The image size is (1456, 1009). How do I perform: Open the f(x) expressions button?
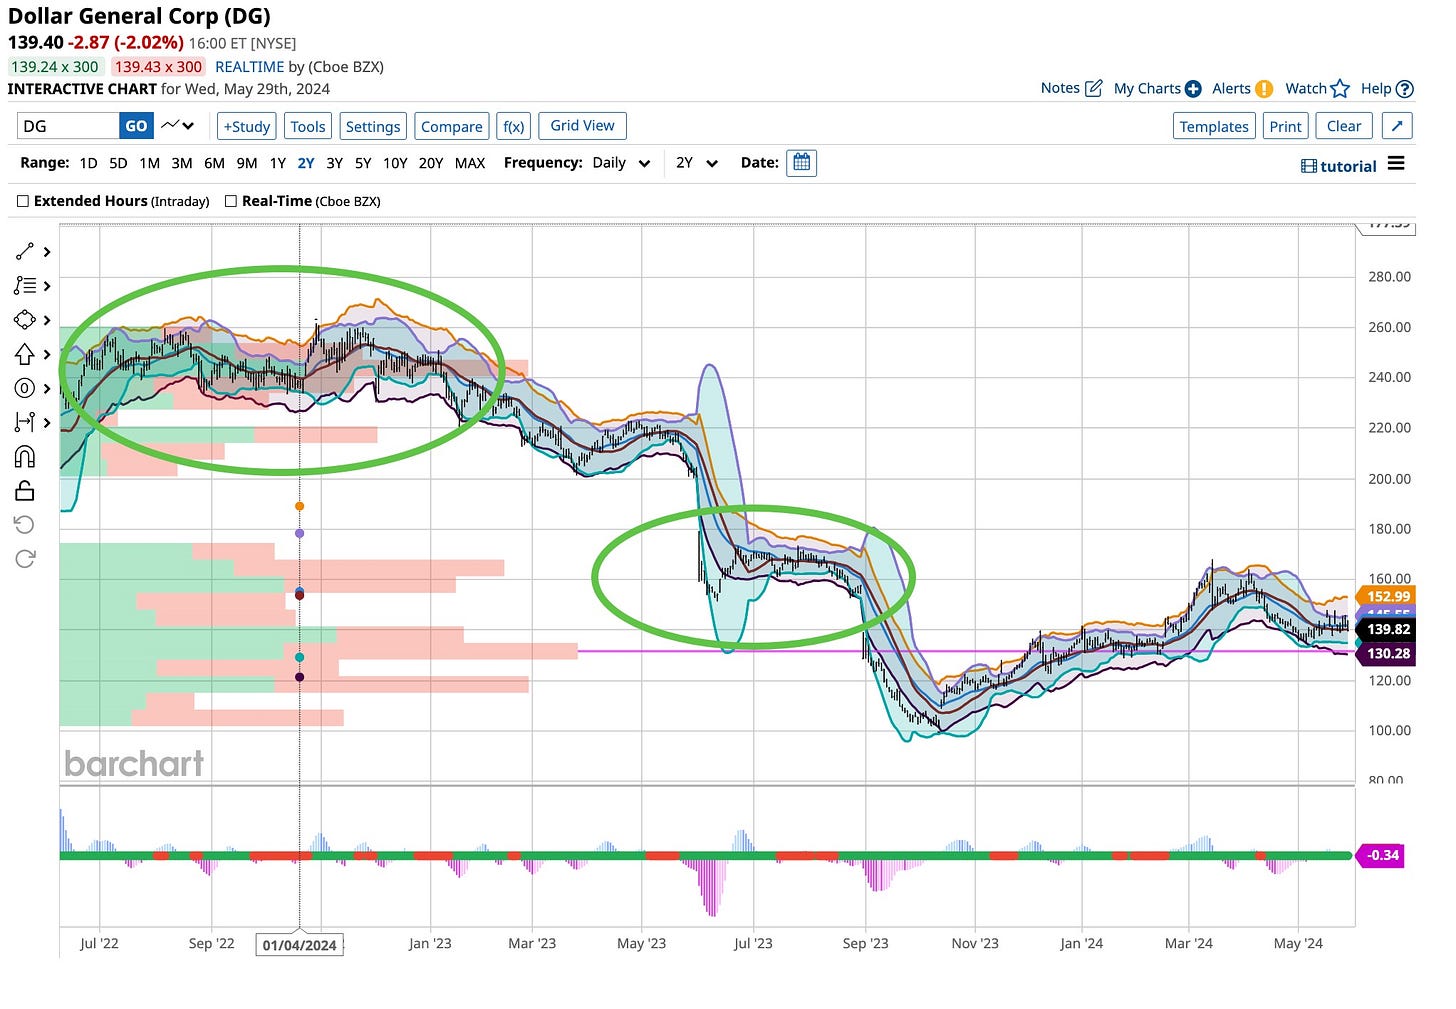[514, 126]
